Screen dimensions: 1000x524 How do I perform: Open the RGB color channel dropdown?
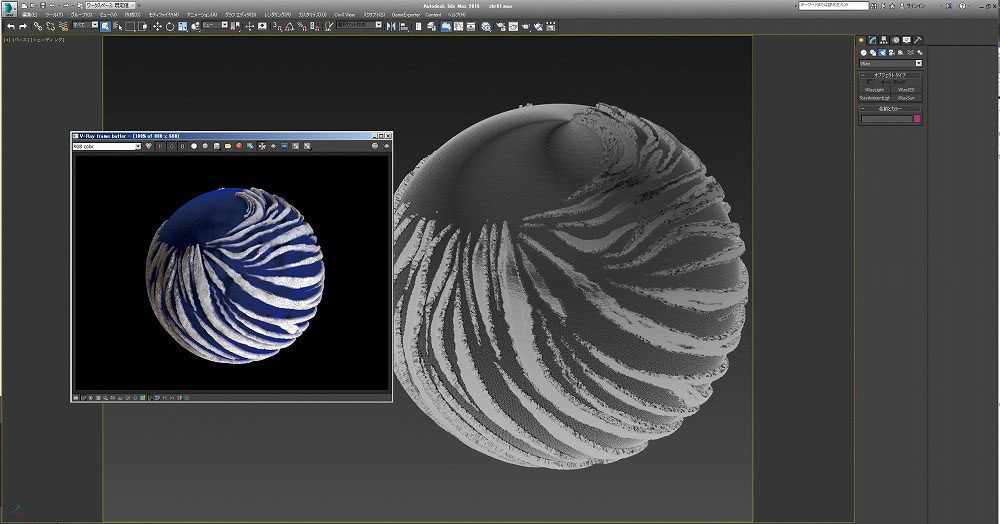[x=107, y=146]
